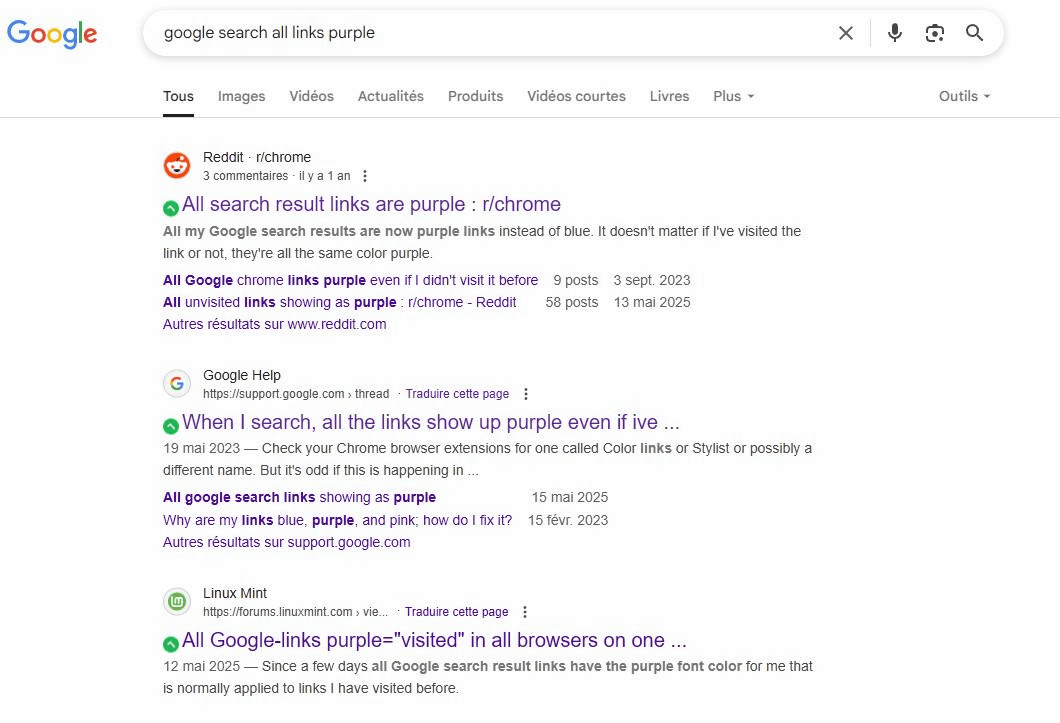
Task: Start voice search with microphone icon
Action: click(x=894, y=33)
